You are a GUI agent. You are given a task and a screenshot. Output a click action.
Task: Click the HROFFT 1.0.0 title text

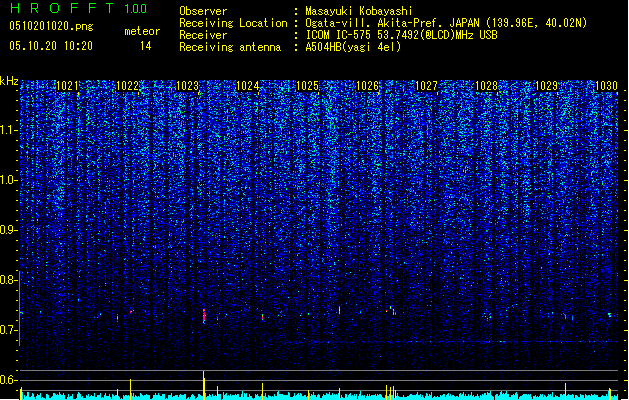[x=78, y=8]
